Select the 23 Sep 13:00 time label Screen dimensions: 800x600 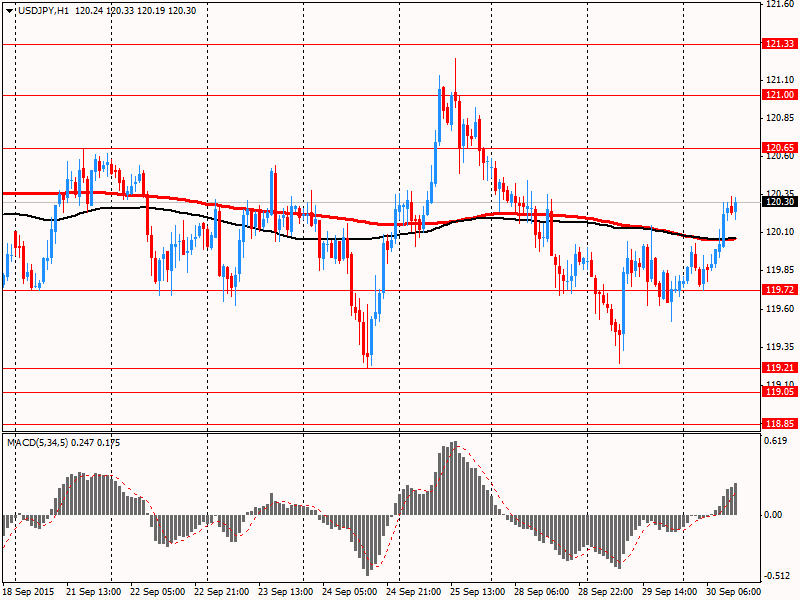(x=289, y=591)
